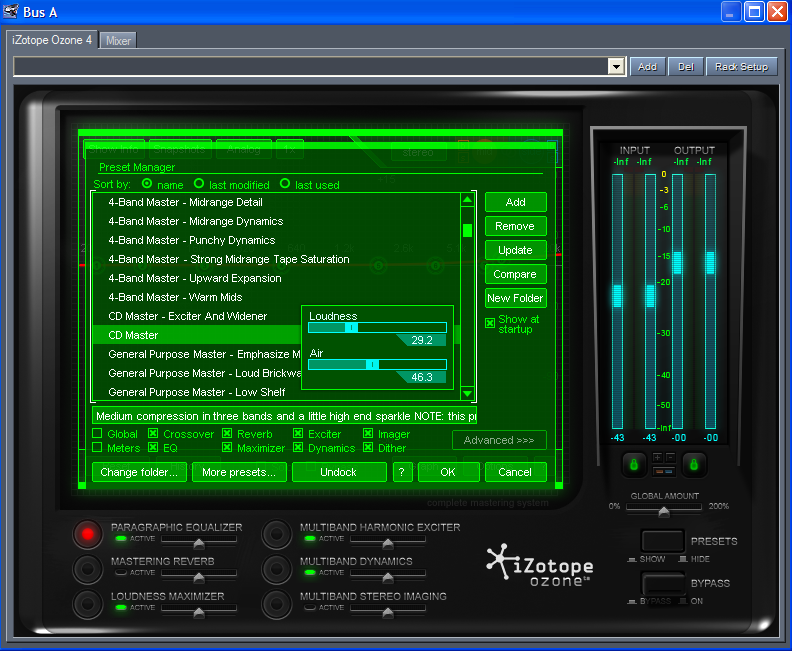Screen dimensions: 792x651
Task: Toggle Loudness Maximizer ACTIVE light
Action: [x=121, y=607]
